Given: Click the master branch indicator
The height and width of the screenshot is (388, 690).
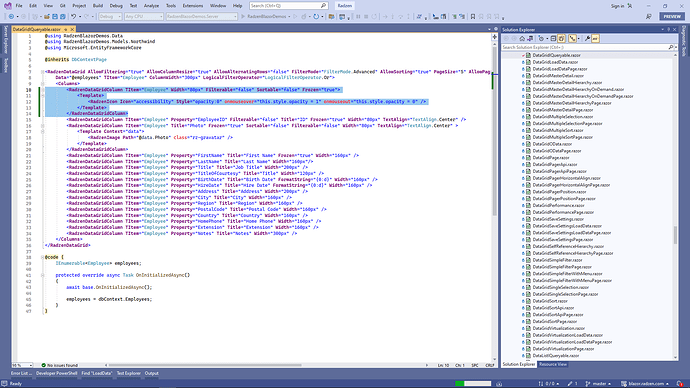Looking at the screenshot, I should 598,384.
